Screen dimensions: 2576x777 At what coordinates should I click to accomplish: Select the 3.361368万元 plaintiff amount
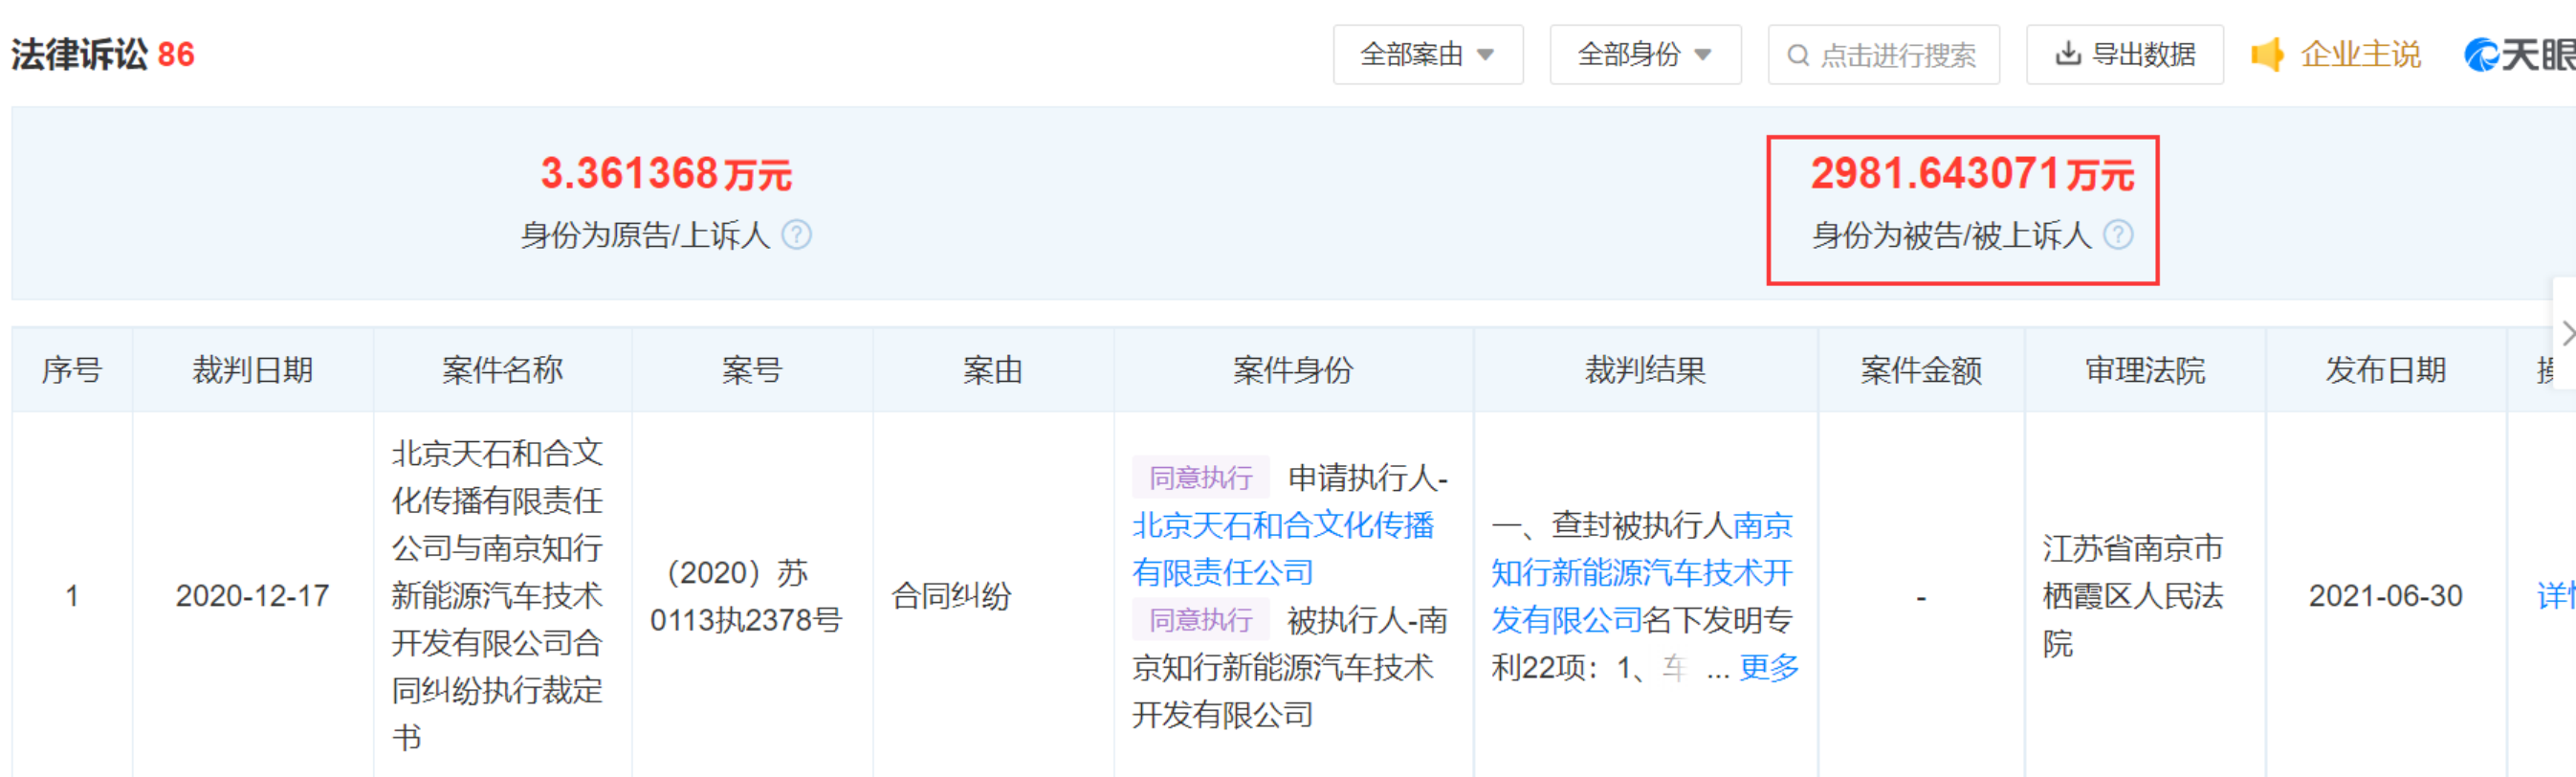pyautogui.click(x=666, y=174)
